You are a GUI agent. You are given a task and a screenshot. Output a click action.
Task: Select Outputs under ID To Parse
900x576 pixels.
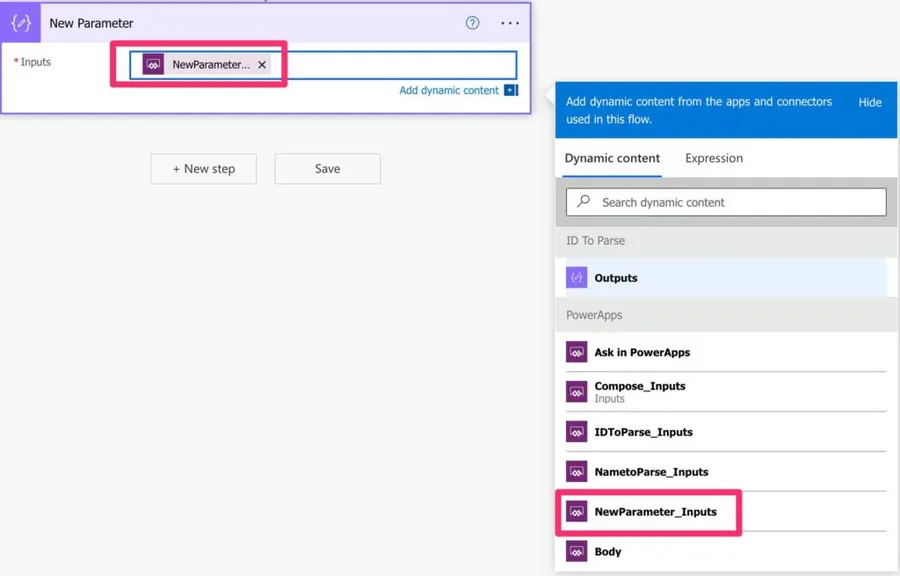click(x=616, y=278)
